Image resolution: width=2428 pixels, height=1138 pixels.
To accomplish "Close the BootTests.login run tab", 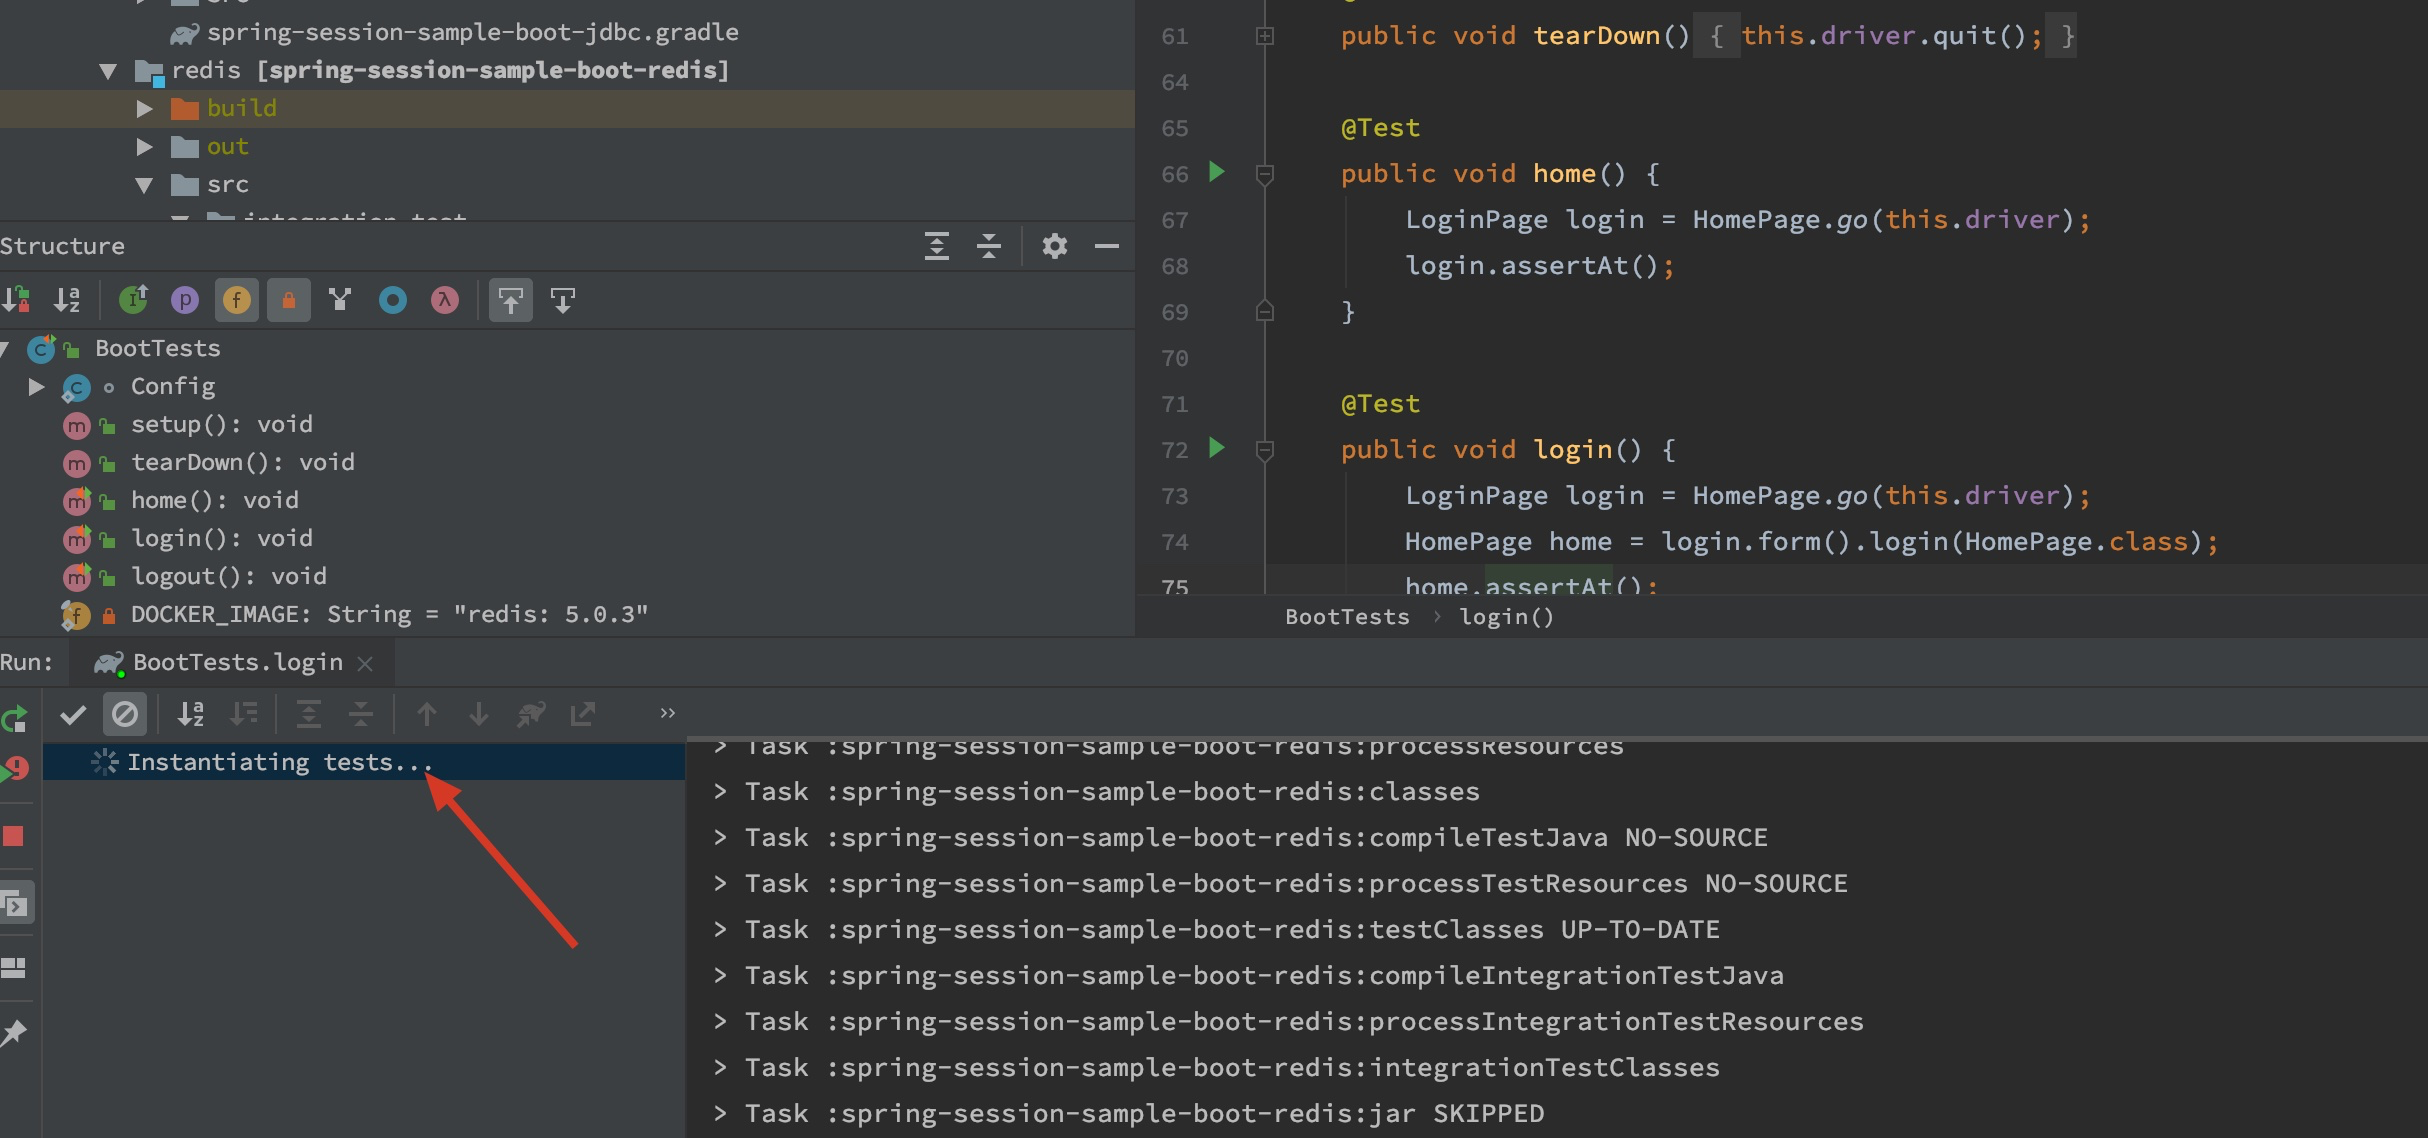I will 365,663.
